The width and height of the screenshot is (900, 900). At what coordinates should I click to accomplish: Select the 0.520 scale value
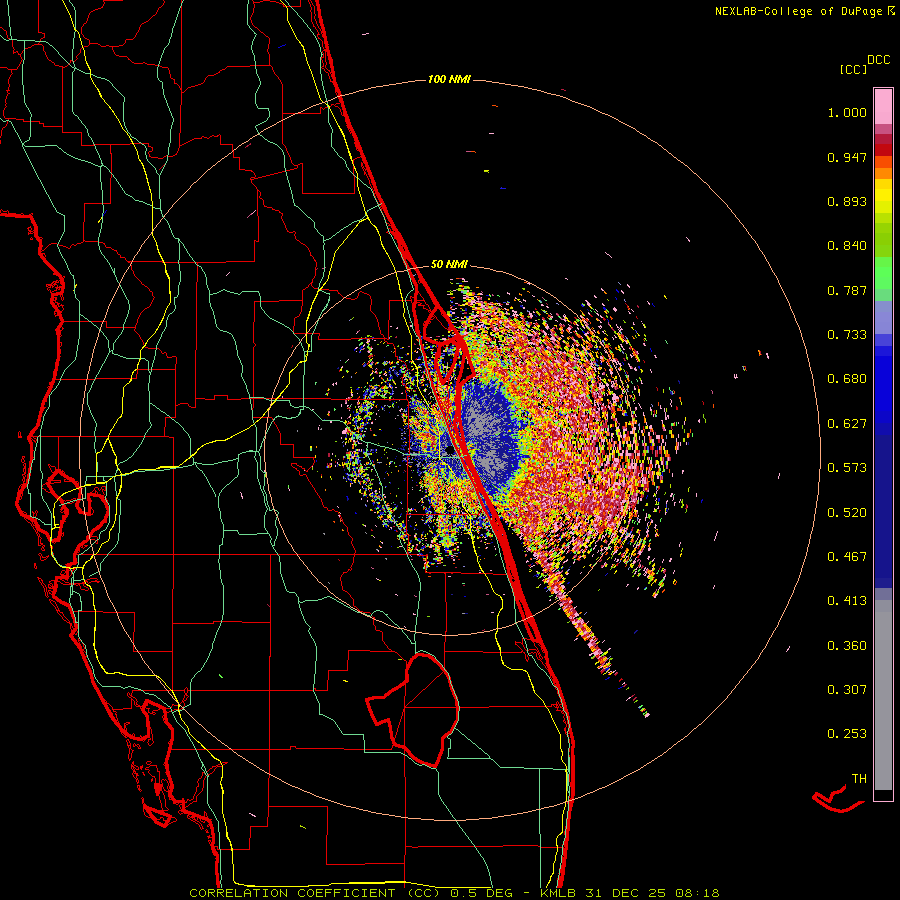click(847, 513)
